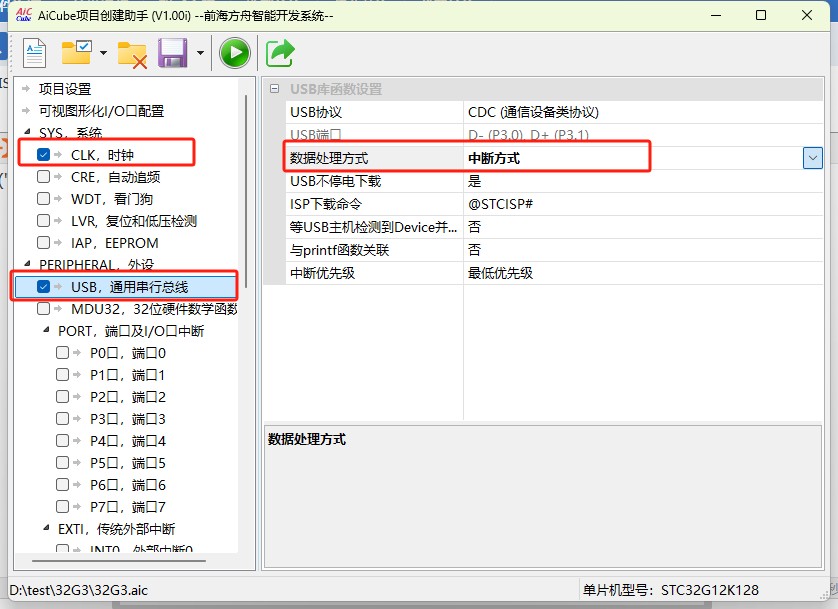Collapse the PORT 端口及I/O口中断 node
The height and width of the screenshot is (609, 838).
[x=46, y=330]
